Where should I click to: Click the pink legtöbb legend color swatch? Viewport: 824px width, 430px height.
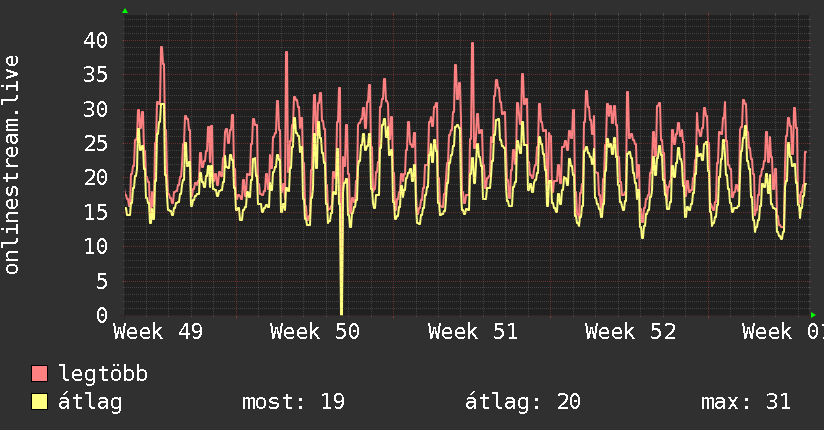[x=39, y=373]
